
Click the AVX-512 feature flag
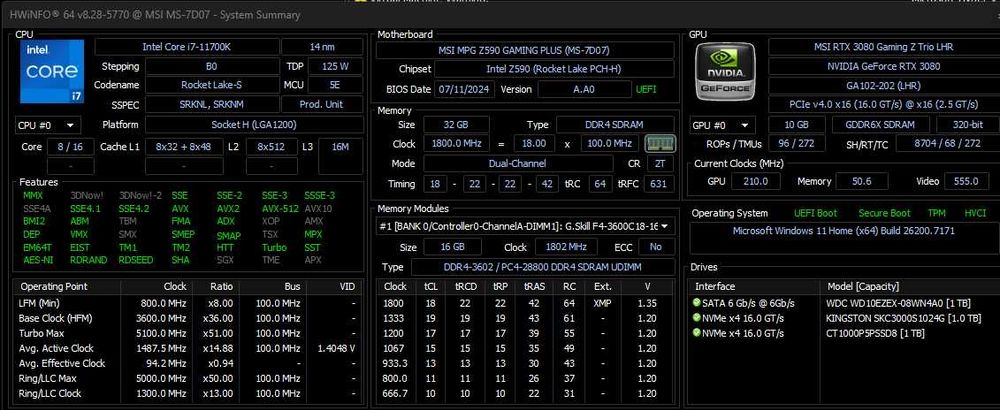280,209
